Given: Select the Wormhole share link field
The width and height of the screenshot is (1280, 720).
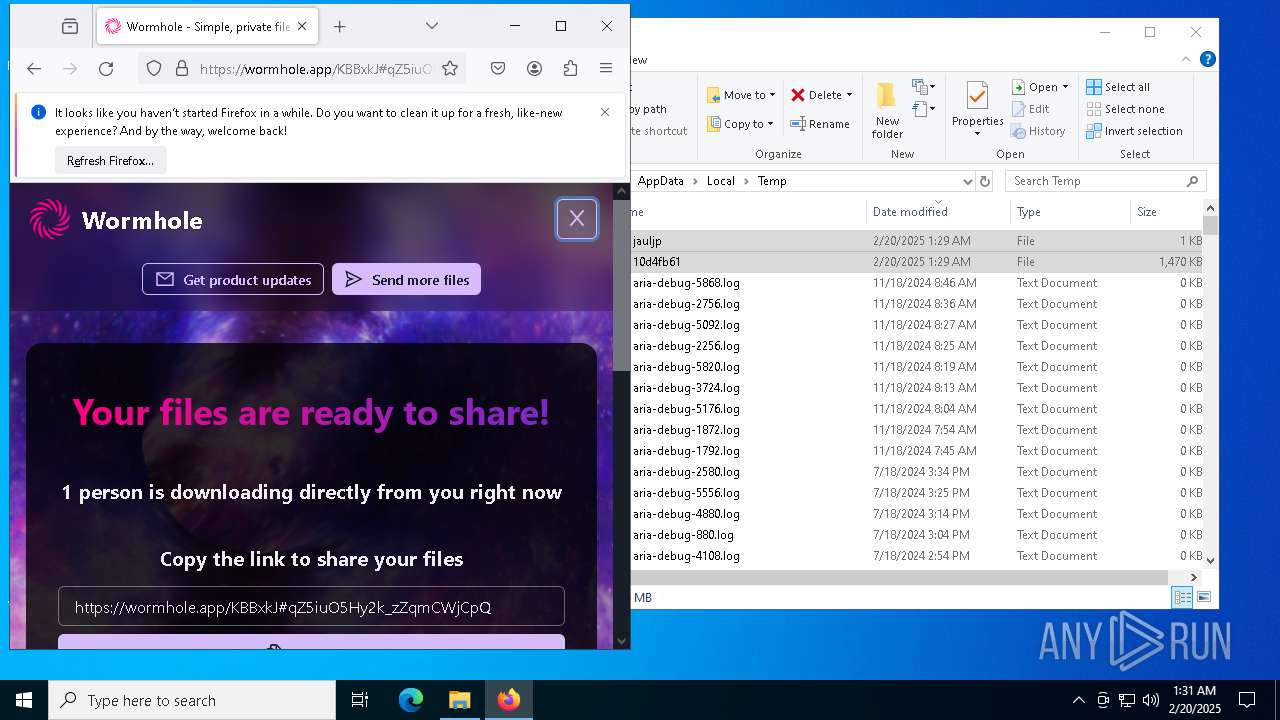Looking at the screenshot, I should click(311, 607).
